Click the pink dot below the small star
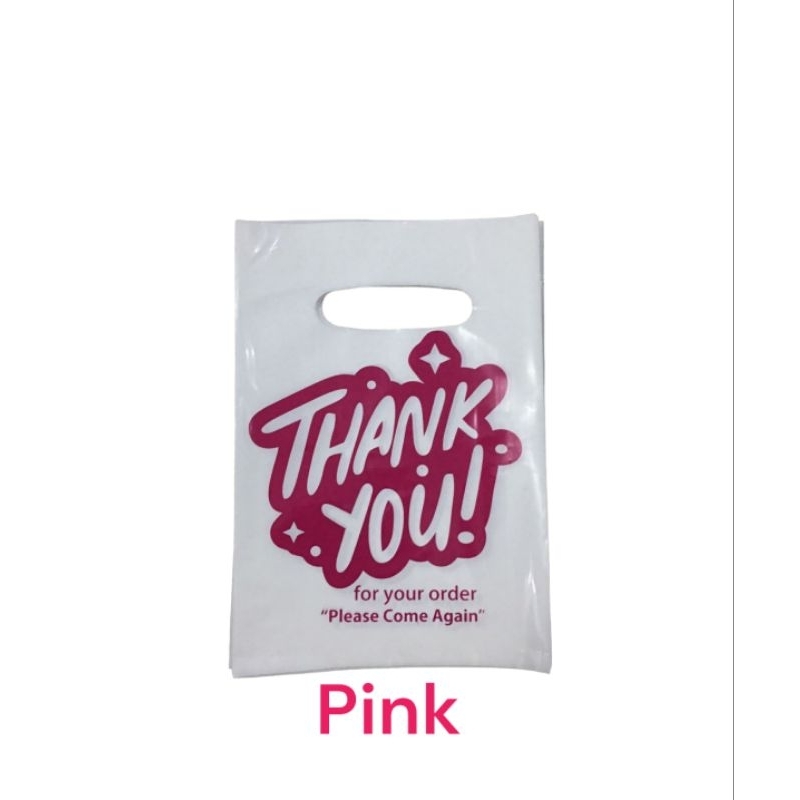Viewport: 800px width, 800px height. click(317, 551)
